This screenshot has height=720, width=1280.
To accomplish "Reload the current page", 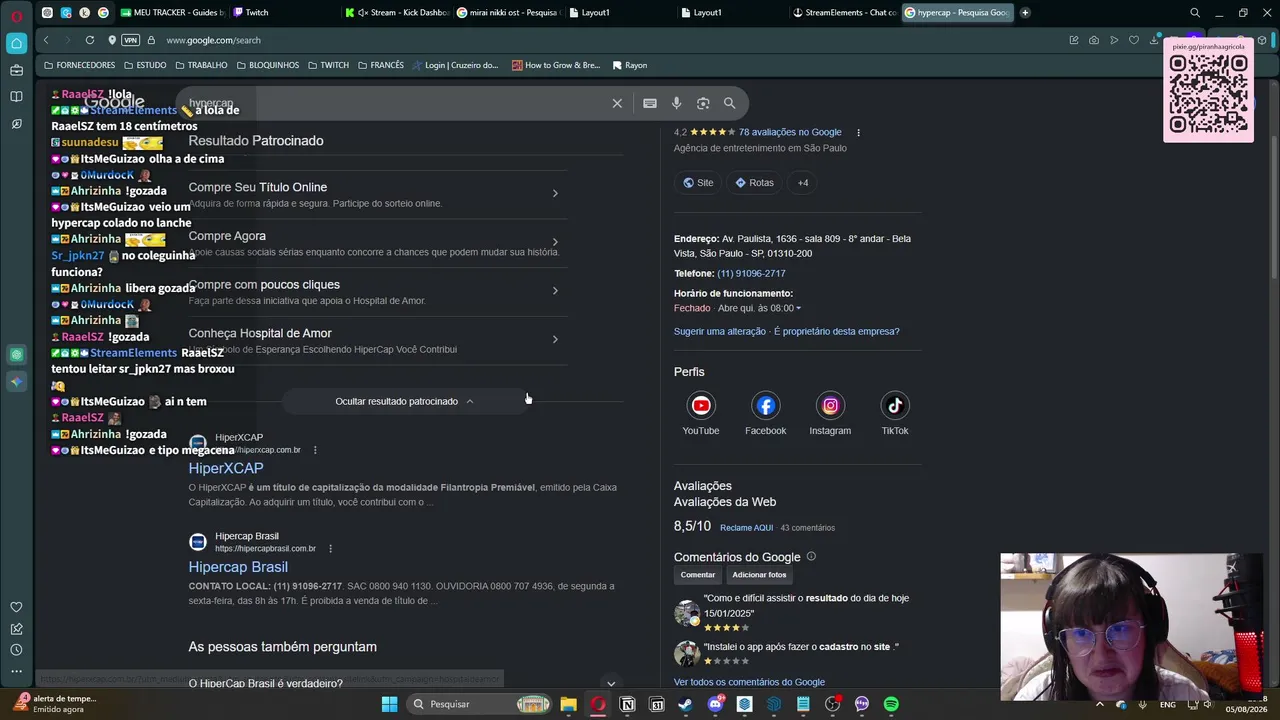I will pos(90,40).
